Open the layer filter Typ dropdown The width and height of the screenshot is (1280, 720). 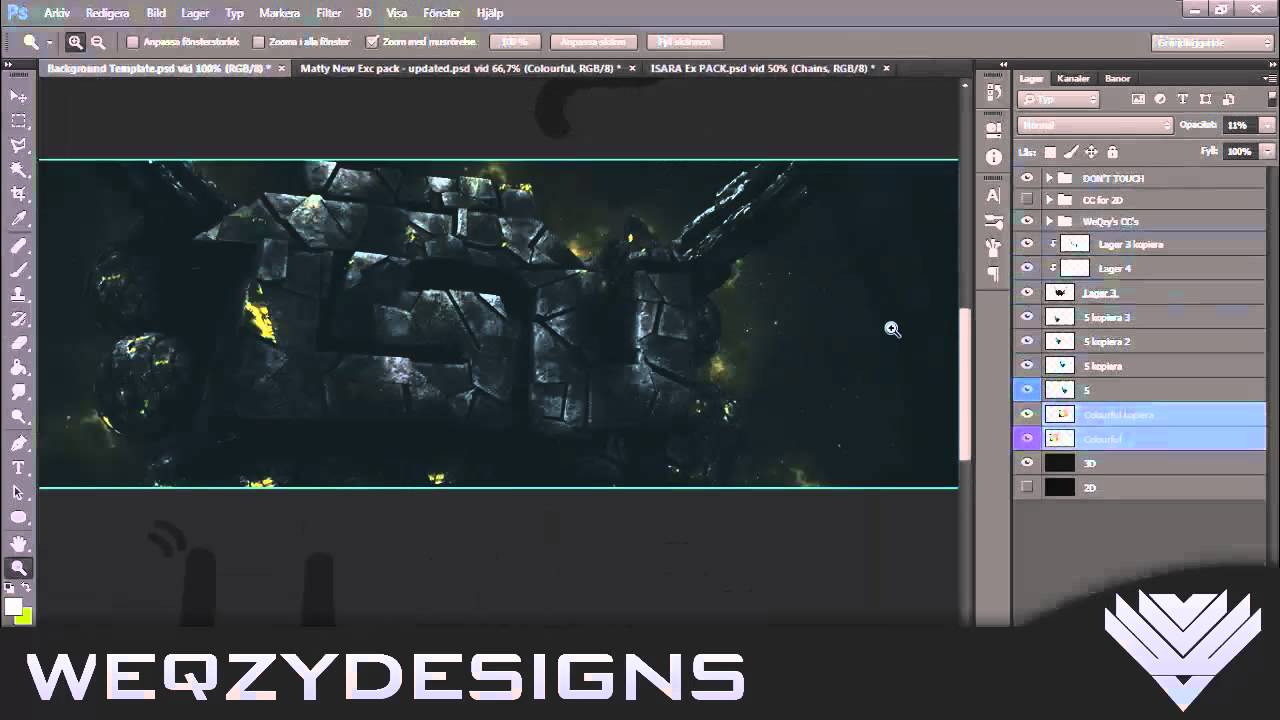[x=1059, y=99]
